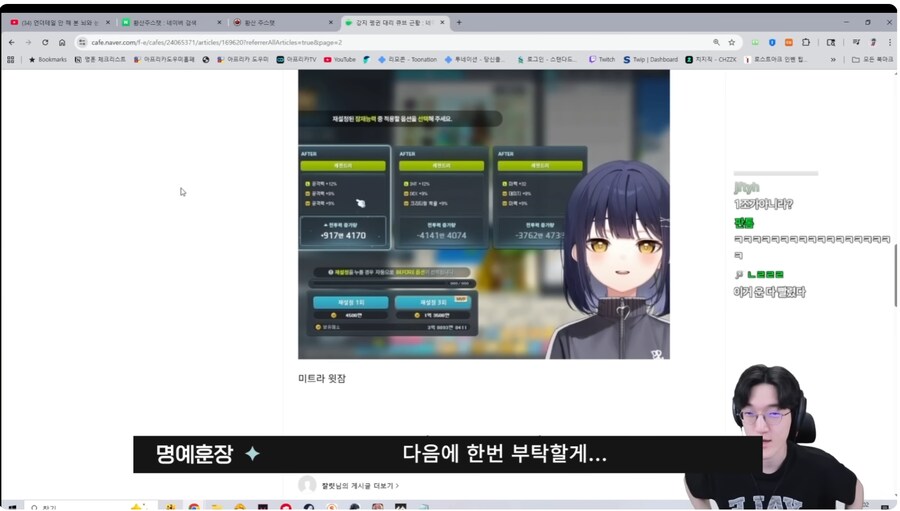Close the third tab with red favicon
Viewport: 900px width, 511px height.
coord(330,22)
